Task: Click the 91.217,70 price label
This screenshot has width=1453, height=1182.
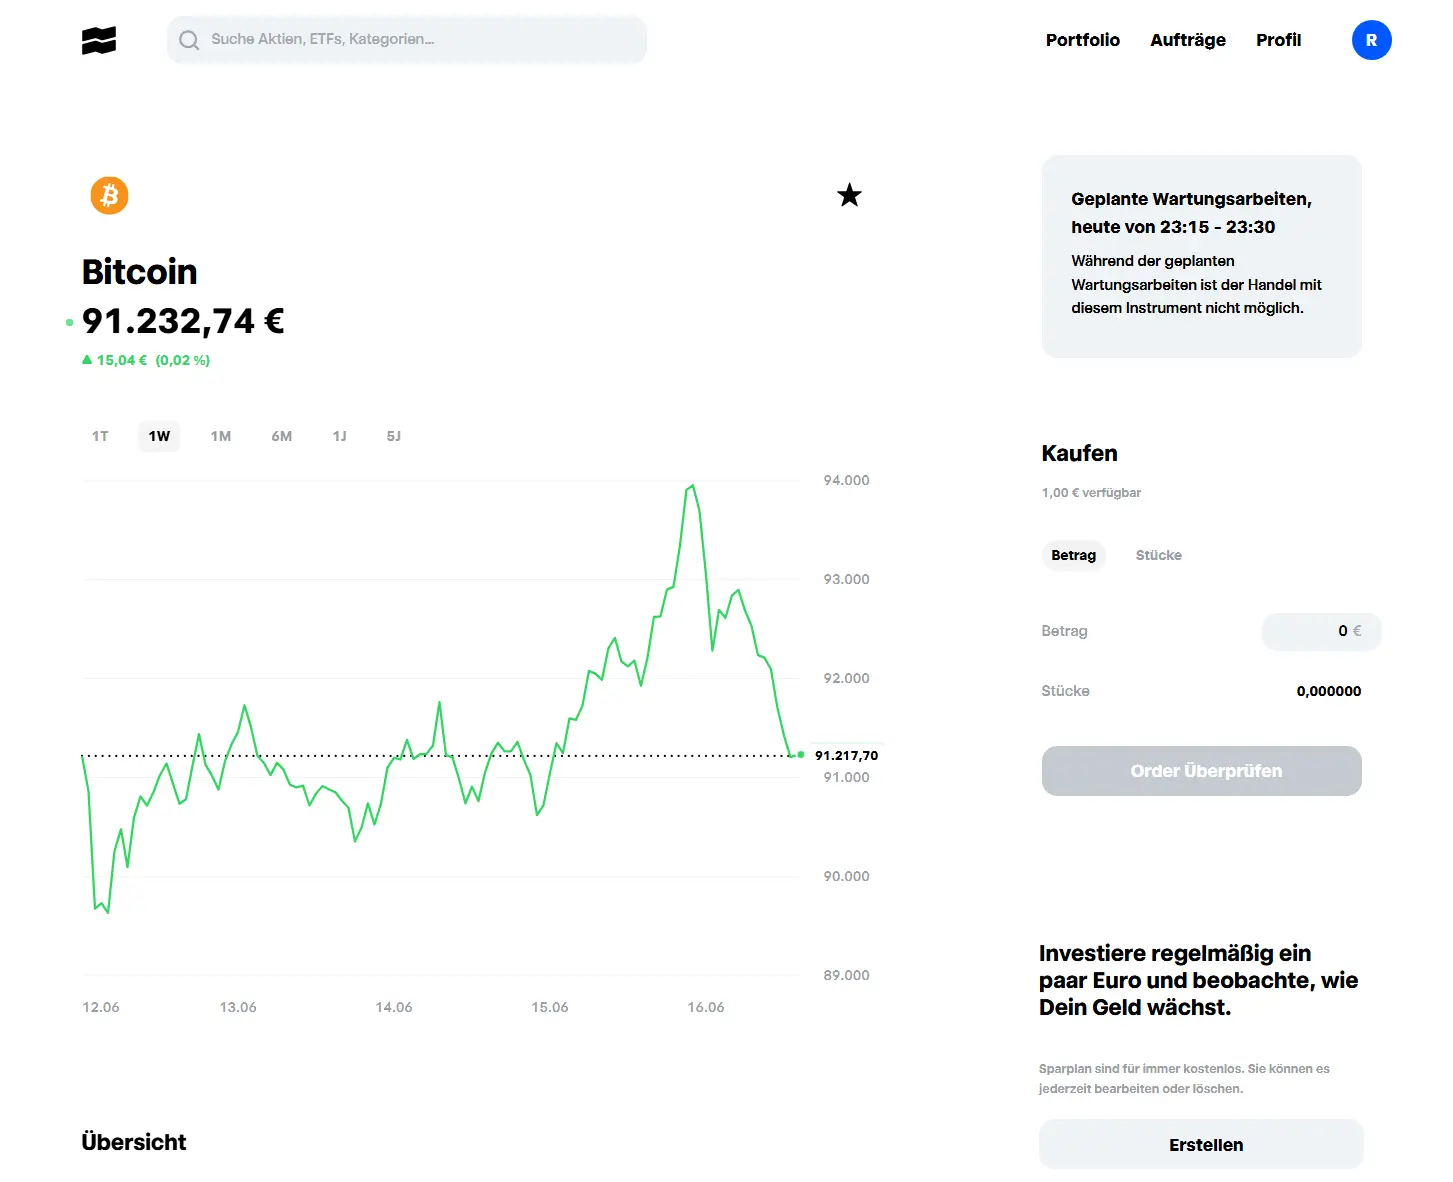Action: 846,756
